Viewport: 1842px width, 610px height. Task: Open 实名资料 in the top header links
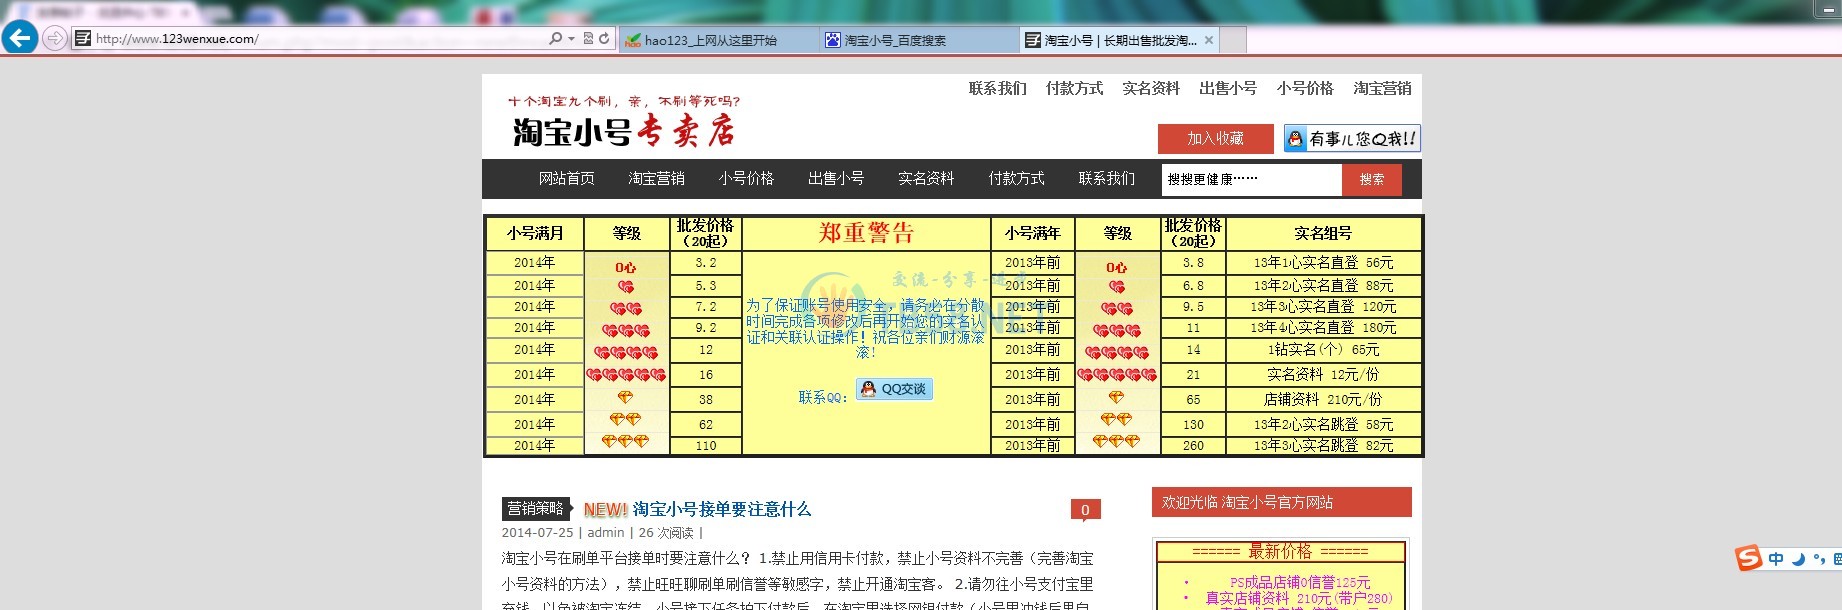tap(1151, 88)
